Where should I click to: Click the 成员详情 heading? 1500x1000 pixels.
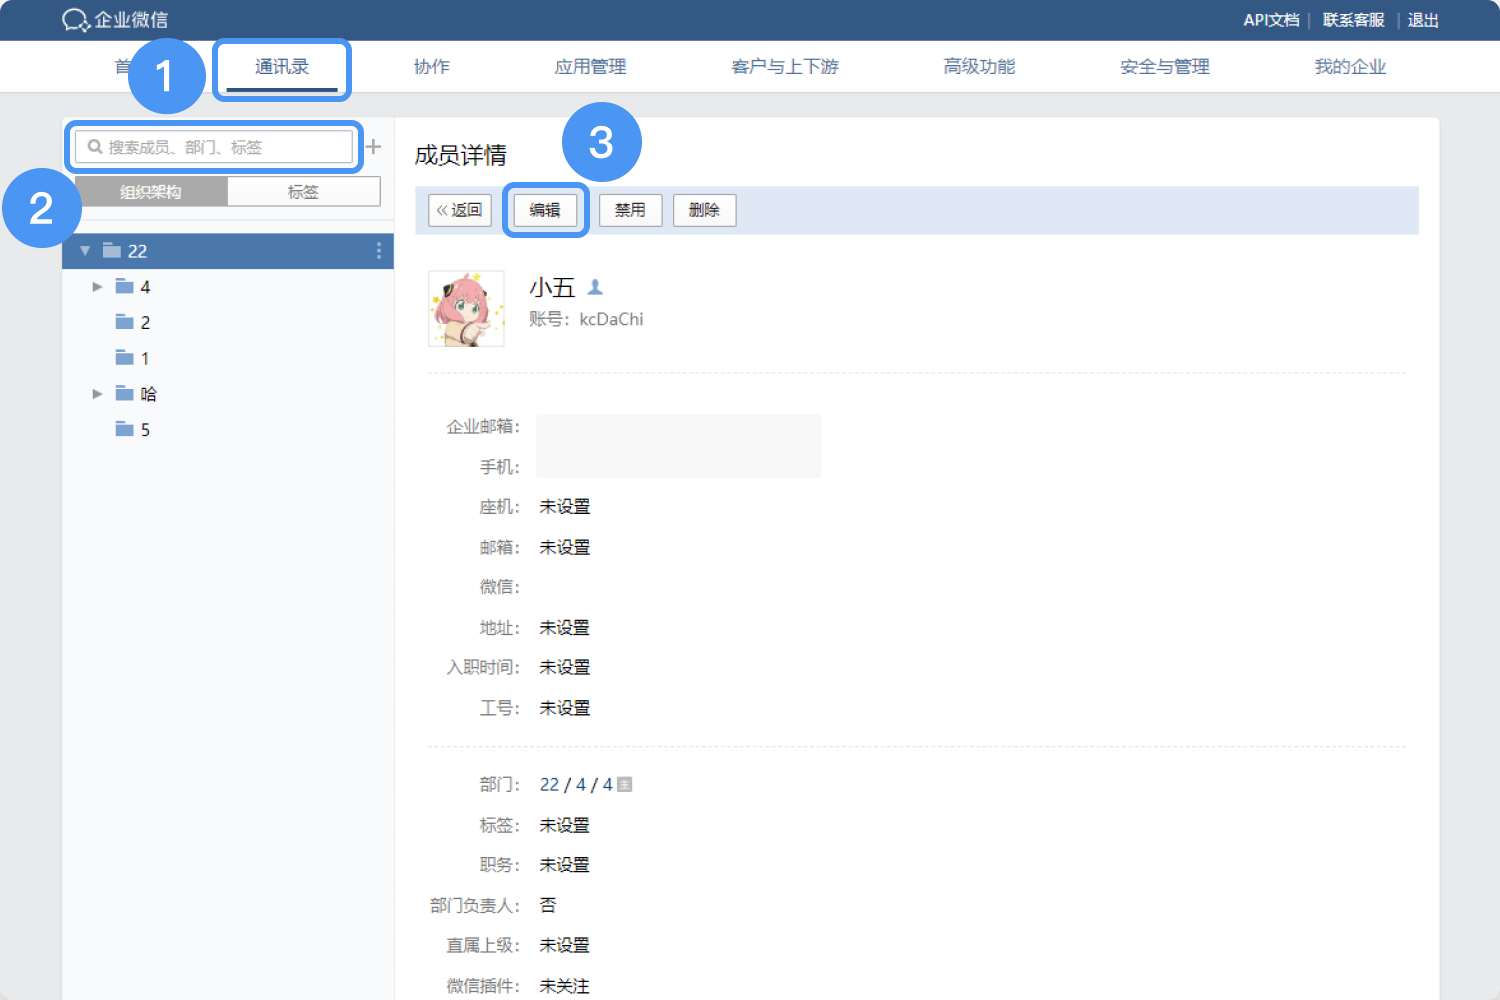click(460, 155)
